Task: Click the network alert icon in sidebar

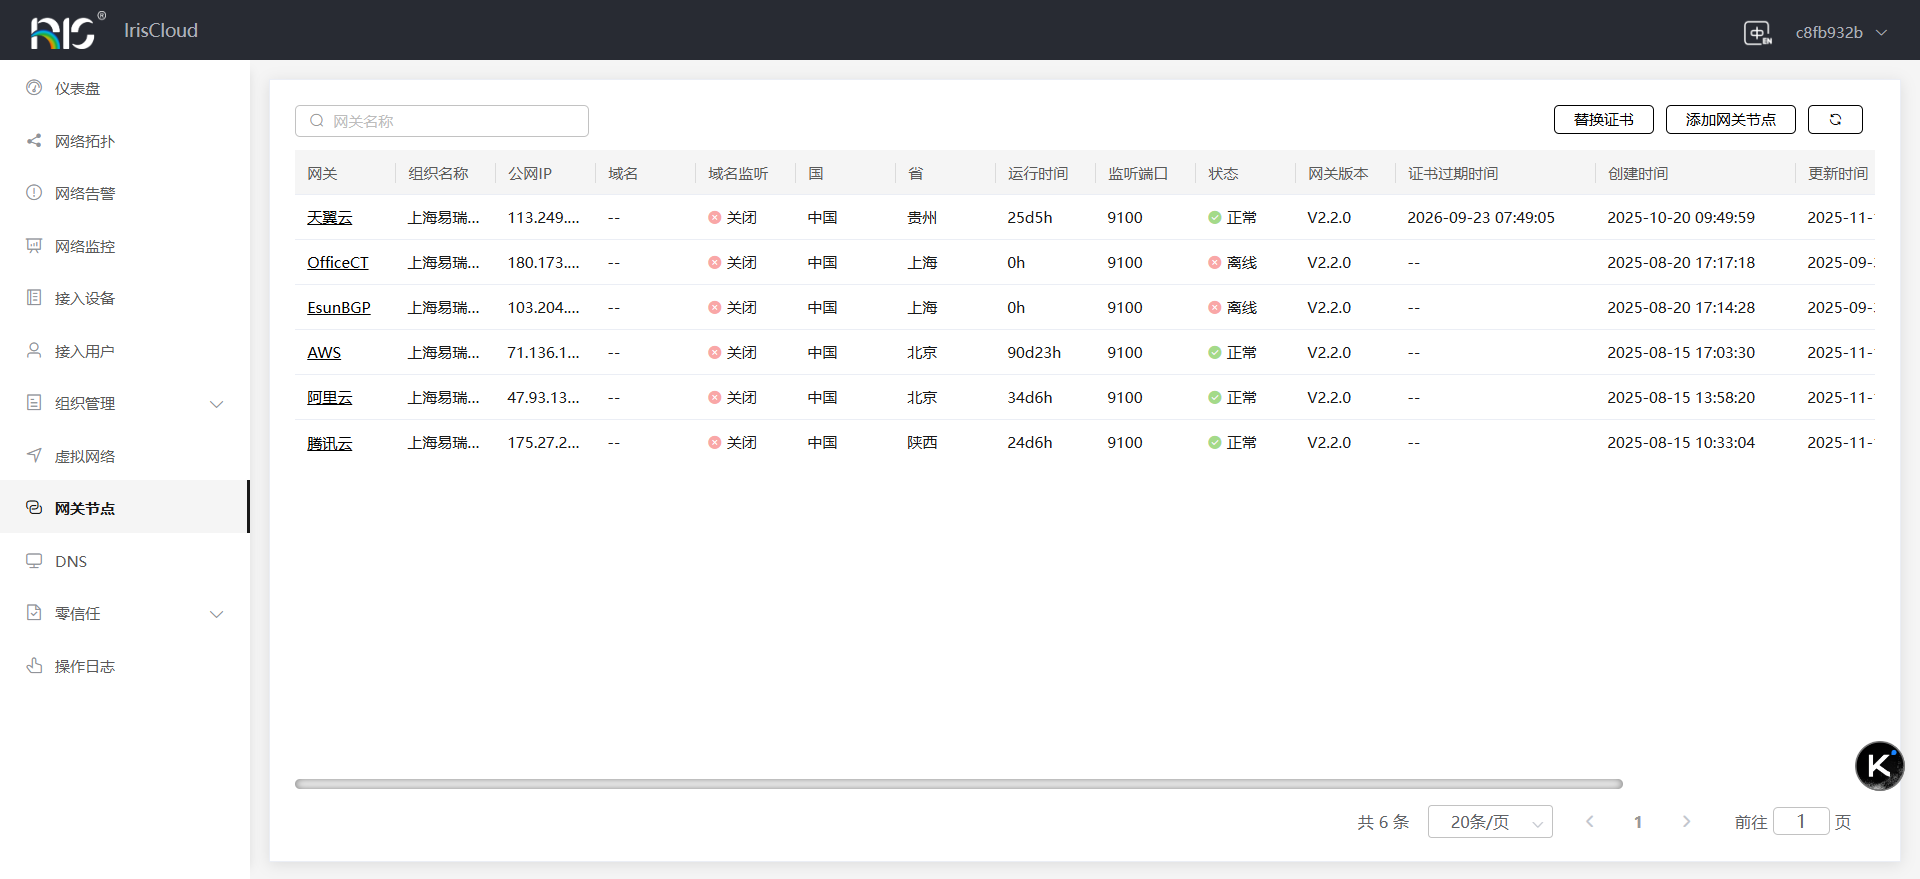Action: [34, 193]
